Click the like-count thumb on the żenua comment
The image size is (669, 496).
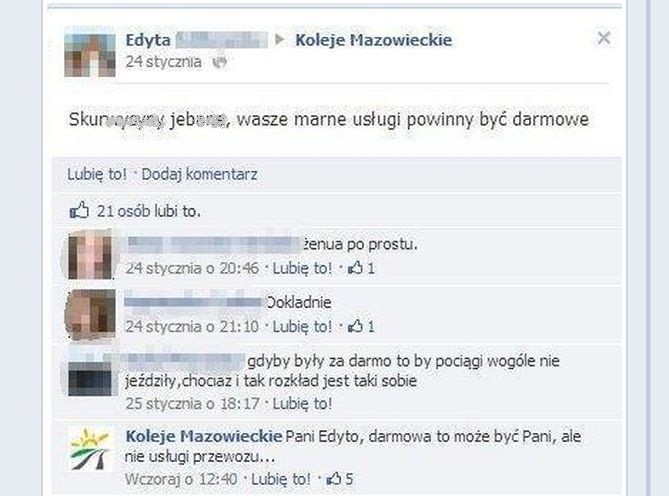click(x=355, y=268)
